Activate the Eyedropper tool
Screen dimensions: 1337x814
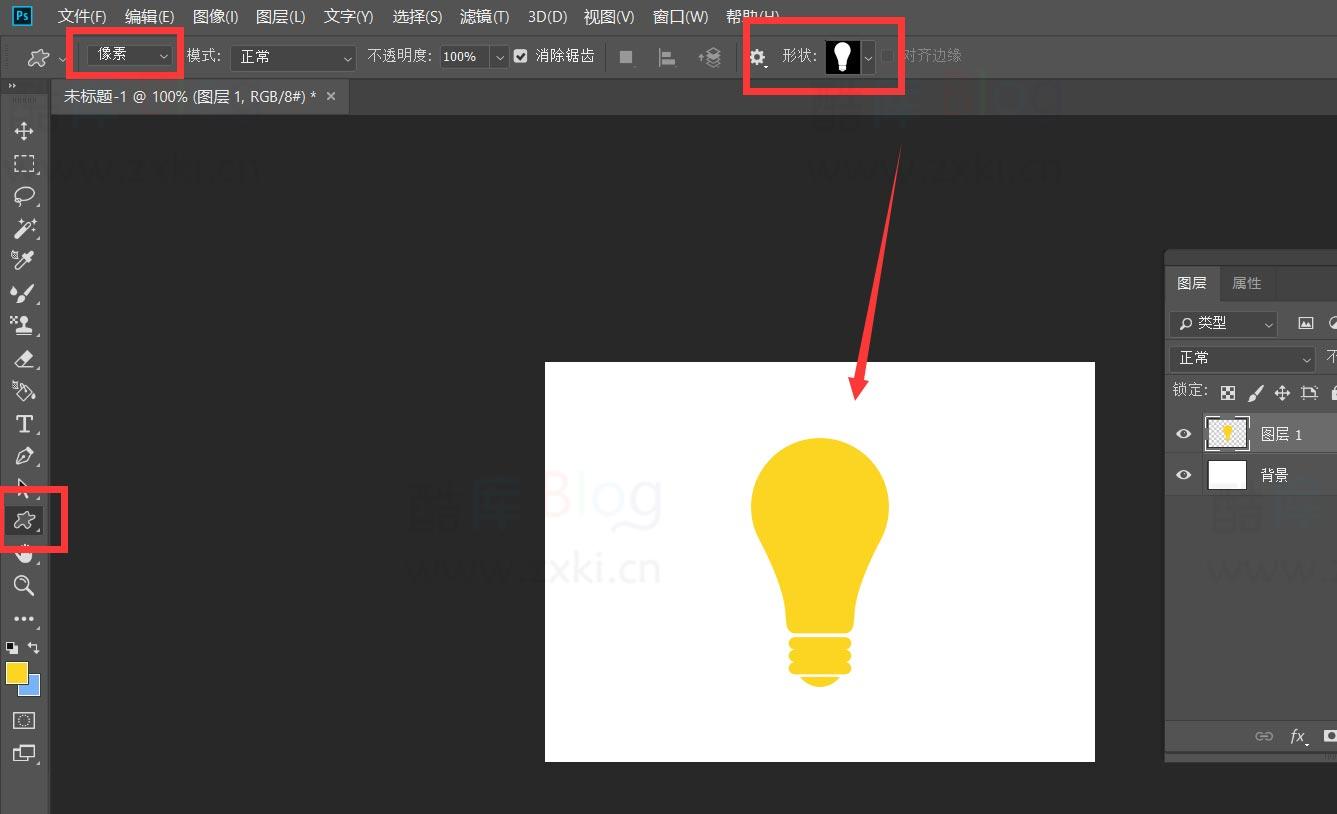tap(24, 261)
